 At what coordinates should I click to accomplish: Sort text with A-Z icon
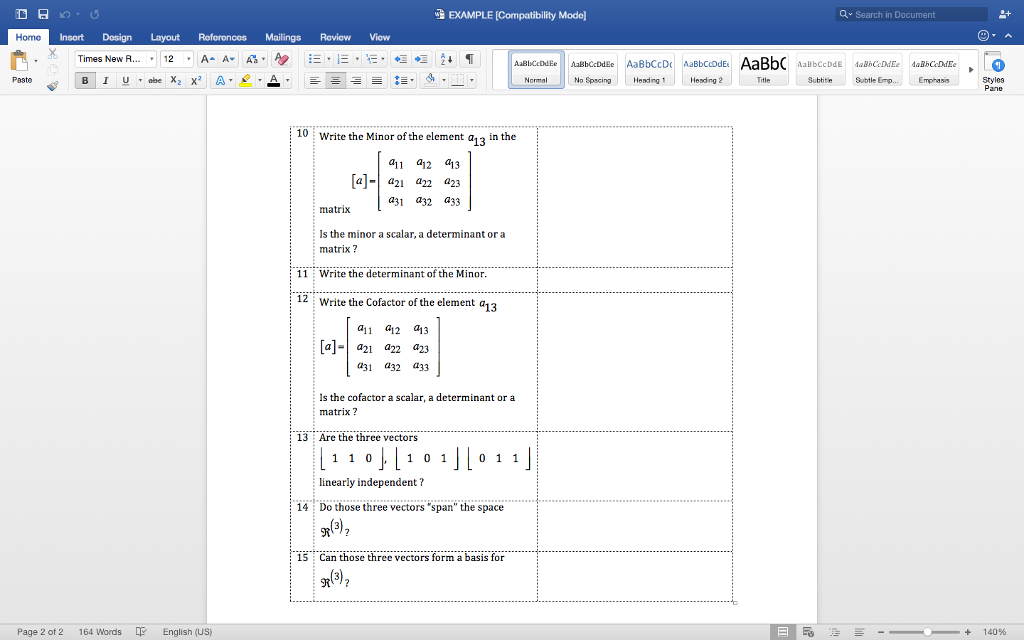[446, 59]
